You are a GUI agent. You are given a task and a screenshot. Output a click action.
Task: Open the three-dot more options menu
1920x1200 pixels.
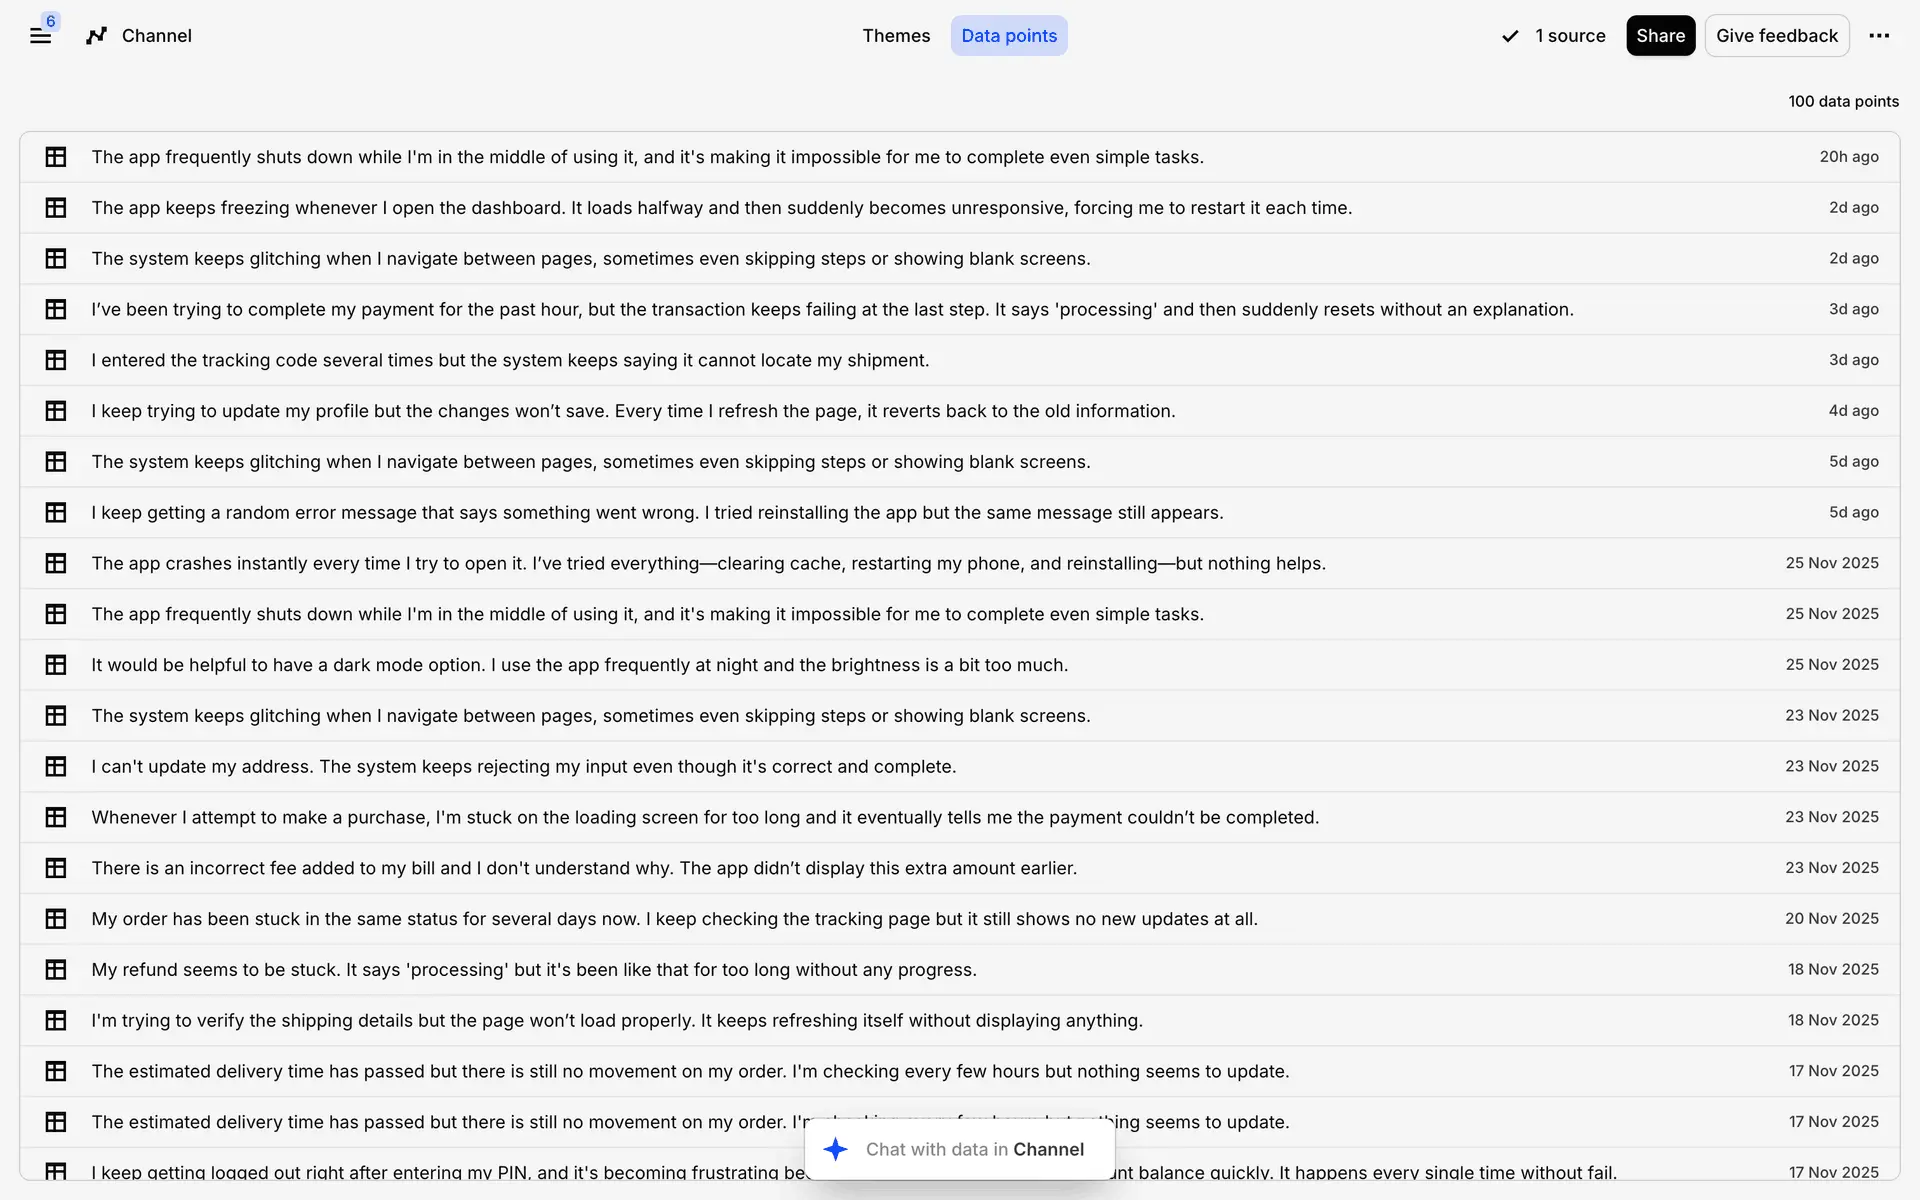[x=1879, y=36]
